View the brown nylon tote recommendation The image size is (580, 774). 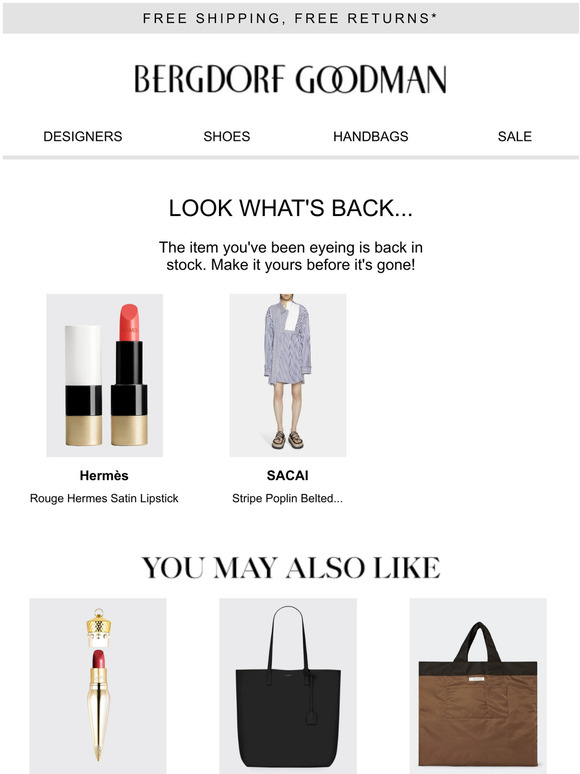(478, 686)
